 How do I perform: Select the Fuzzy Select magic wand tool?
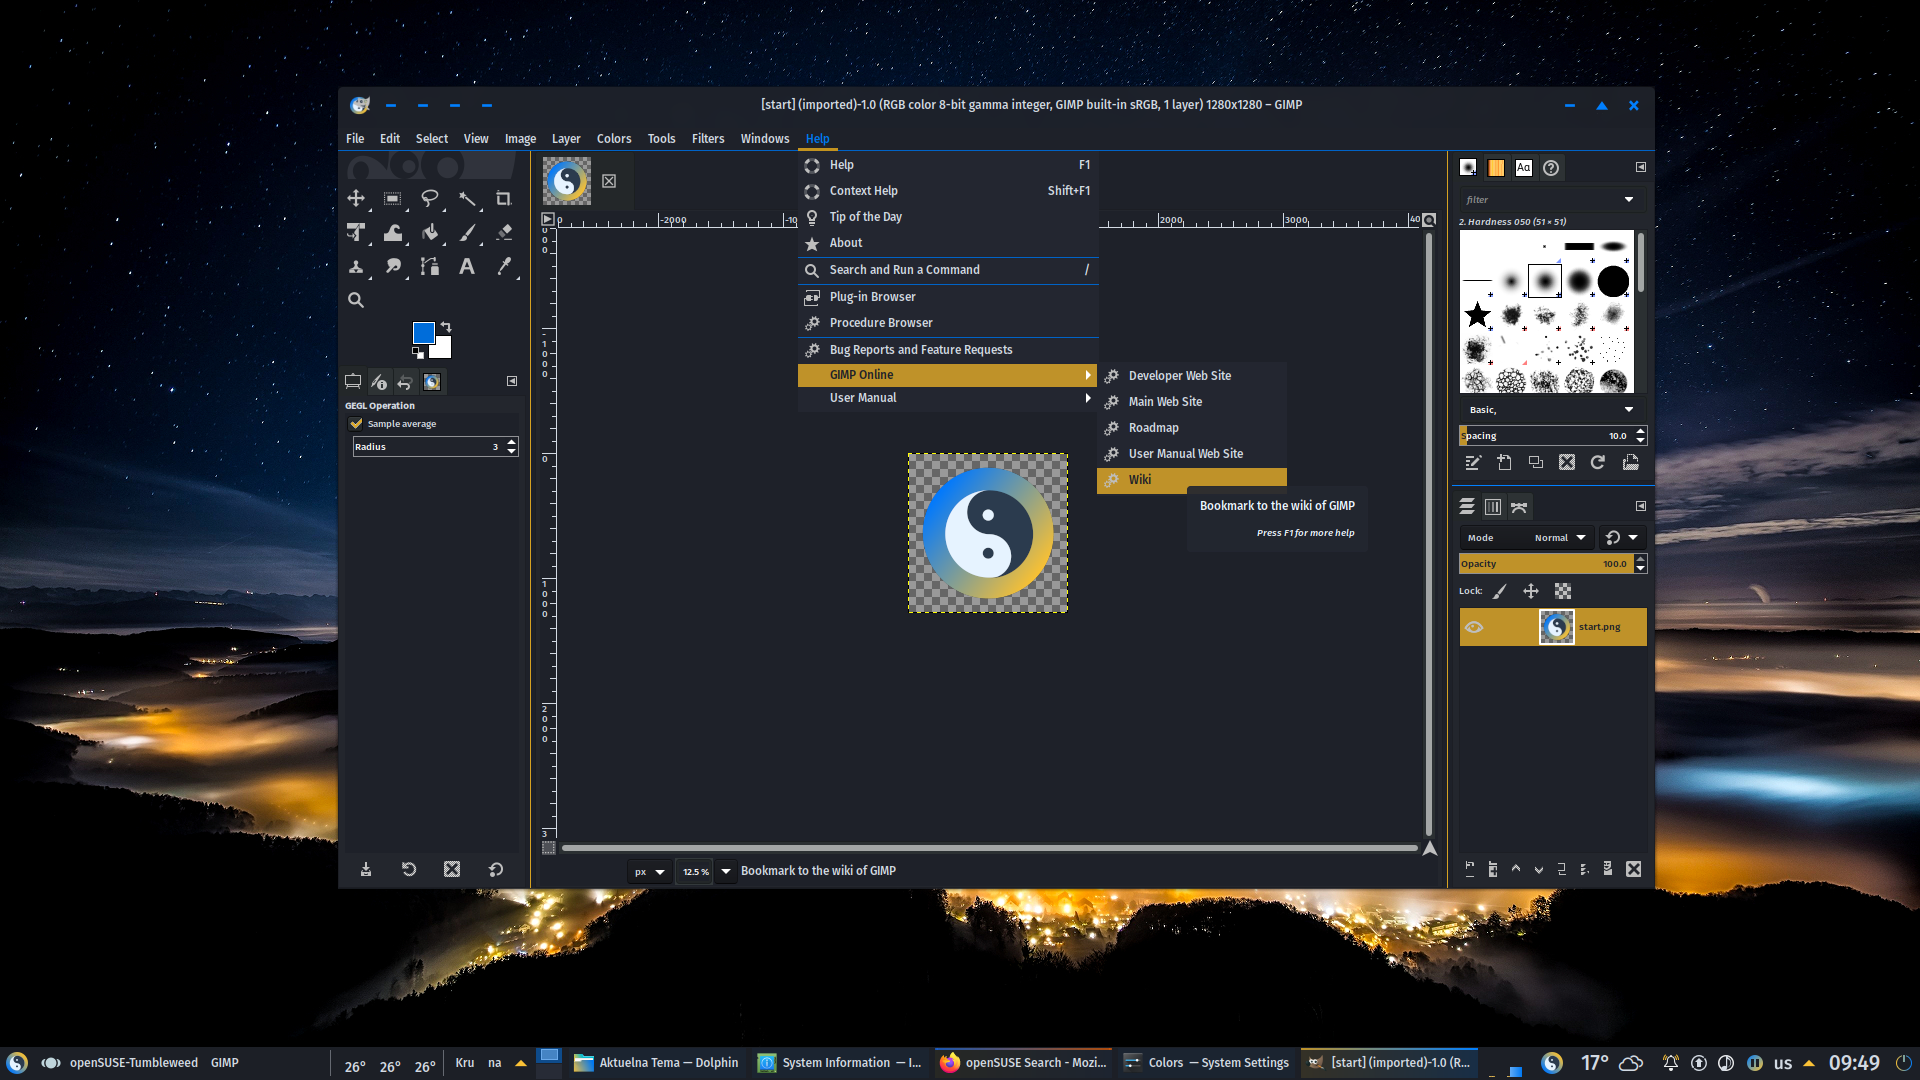pos(467,199)
